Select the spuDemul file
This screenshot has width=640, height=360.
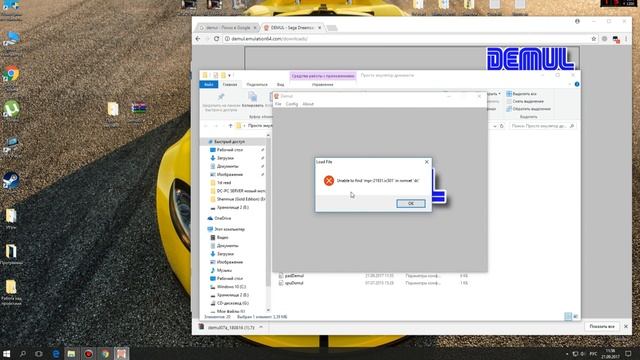[x=294, y=283]
